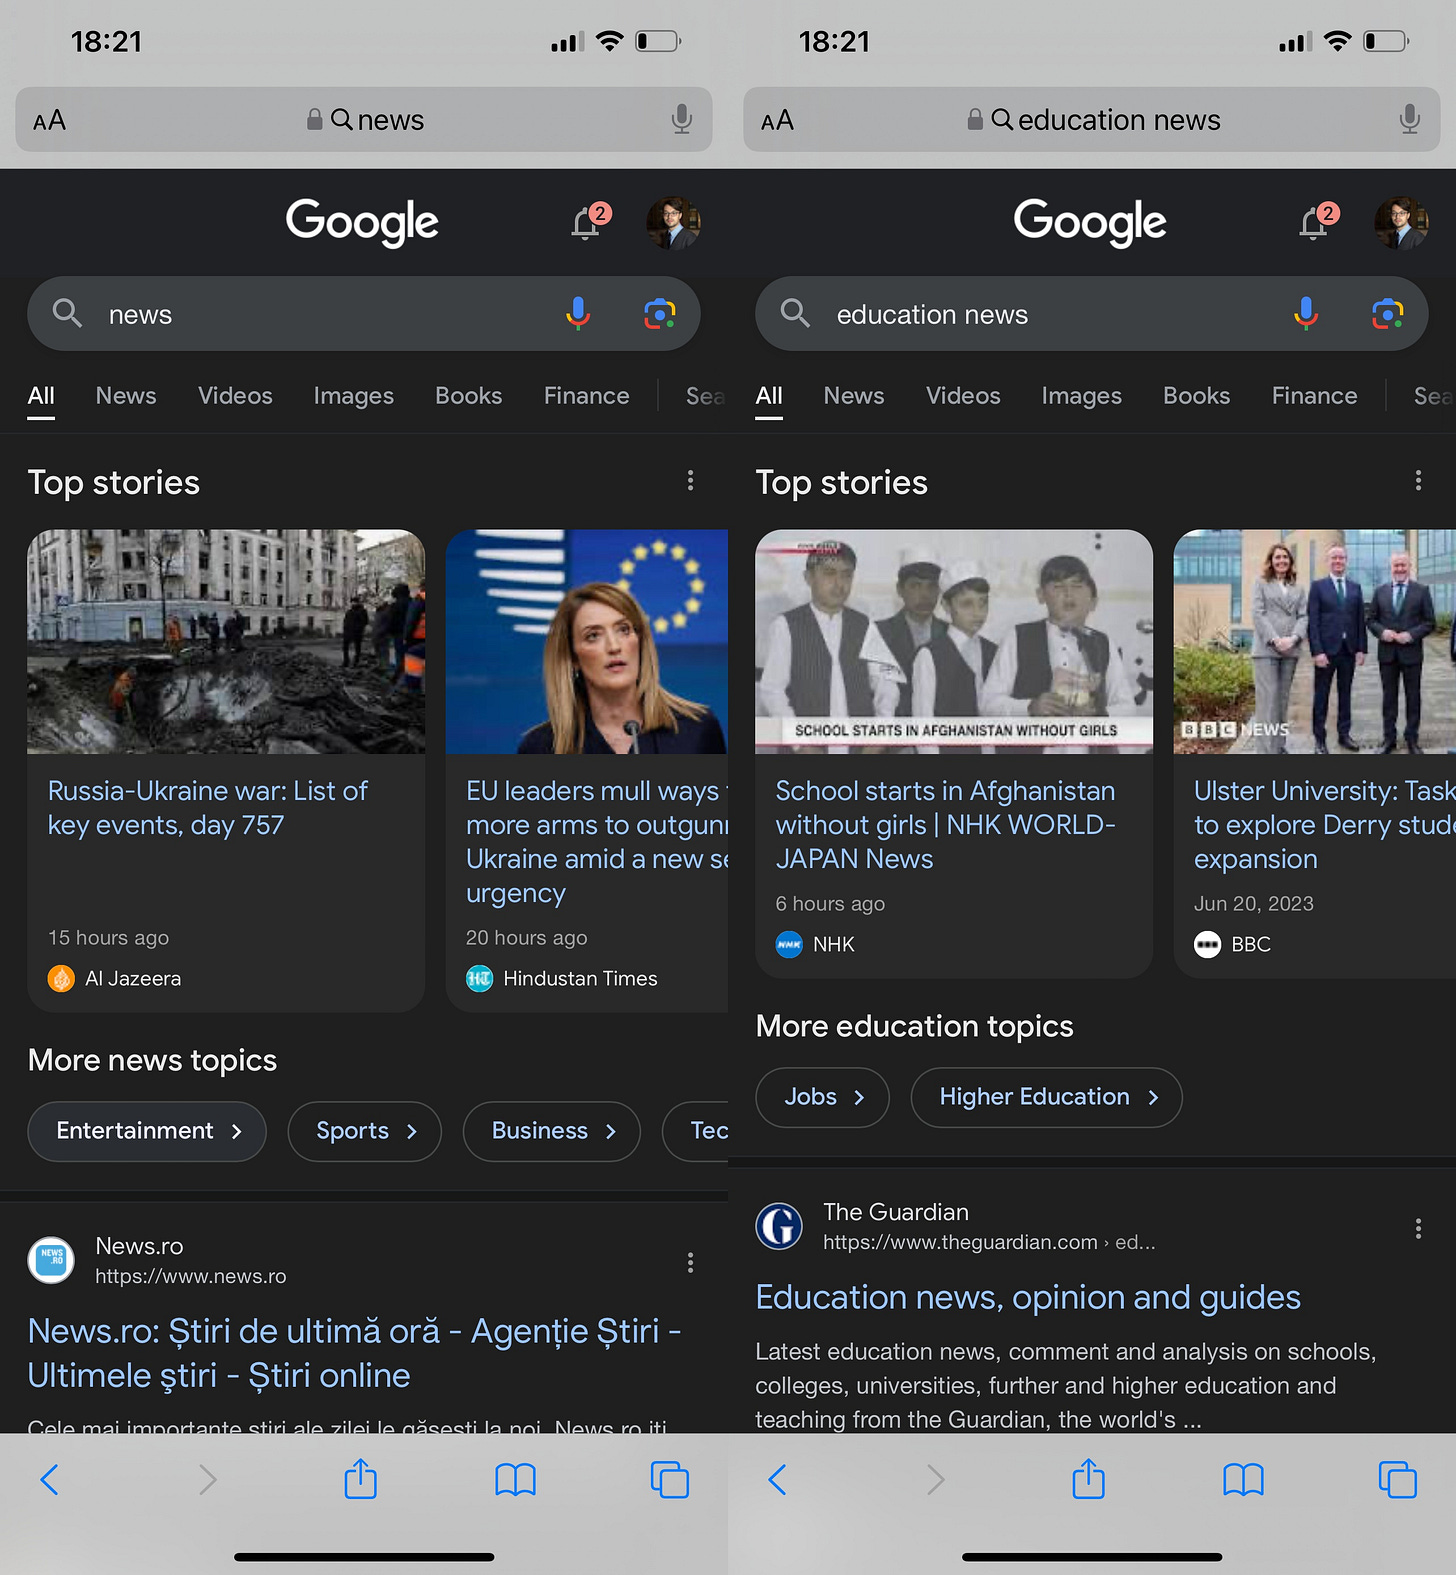Open Education news, opinion and guides link
The width and height of the screenshot is (1456, 1575).
pos(1028,1297)
